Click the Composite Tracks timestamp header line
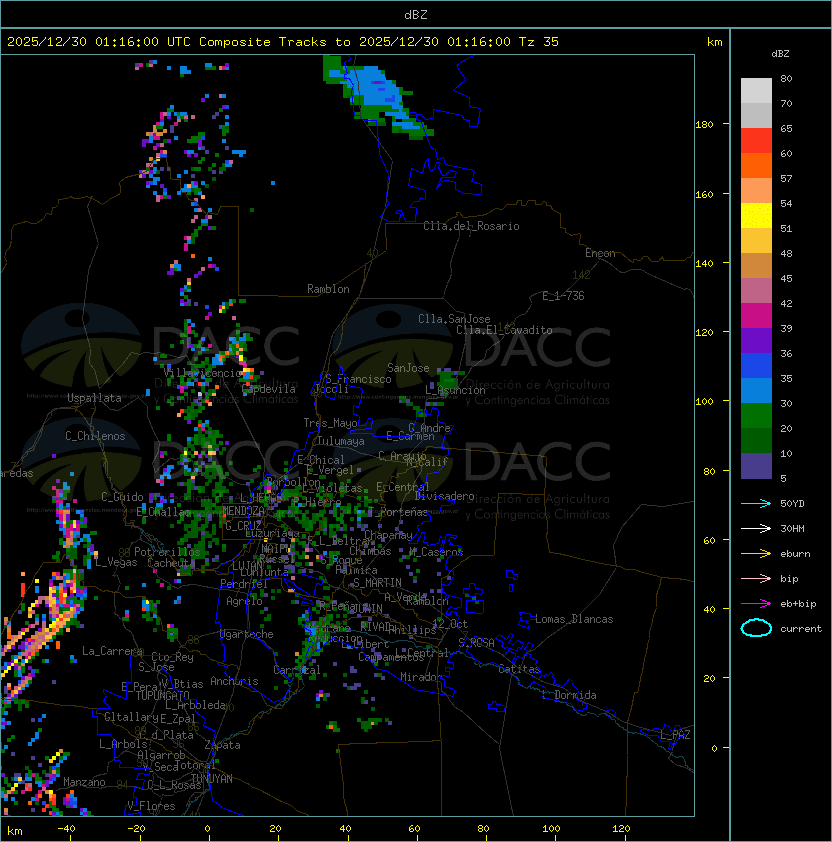The height and width of the screenshot is (842, 832). tap(283, 42)
